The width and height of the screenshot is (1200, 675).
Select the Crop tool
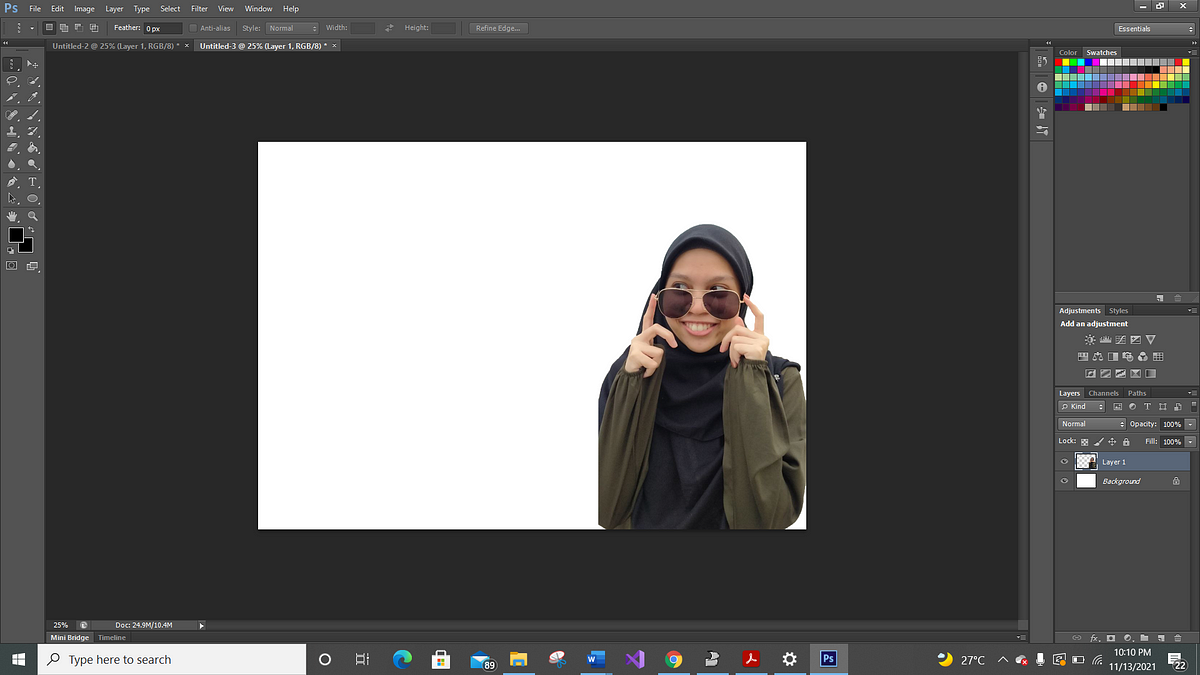[x=13, y=98]
